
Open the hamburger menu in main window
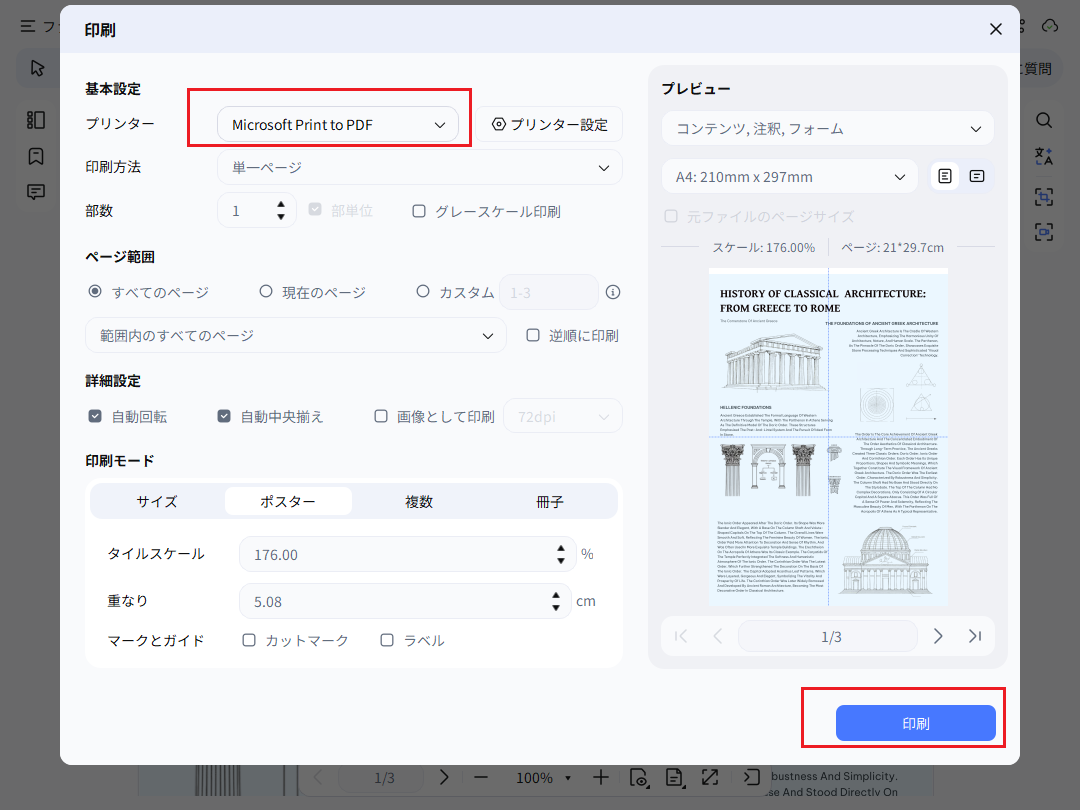[28, 26]
